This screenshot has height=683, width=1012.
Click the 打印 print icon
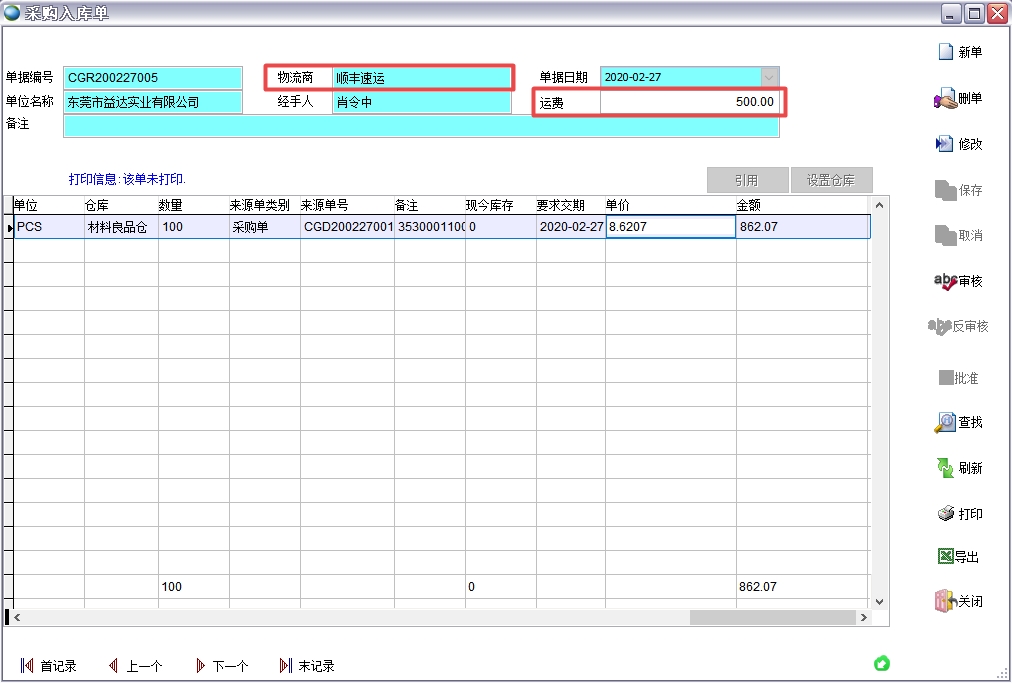click(945, 514)
